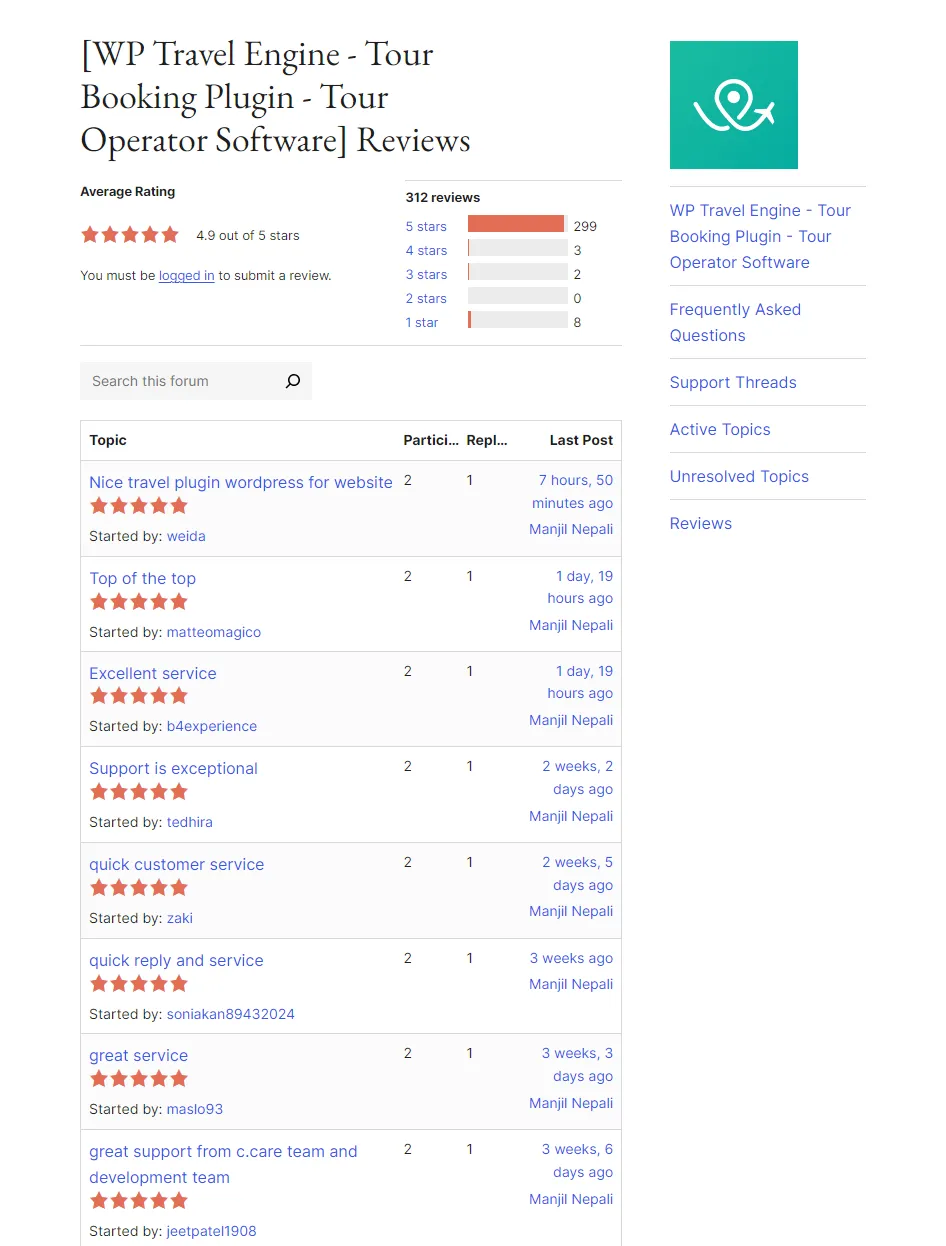Click the 312 reviews count text
Viewport: 946px width, 1246px height.
[x=443, y=197]
